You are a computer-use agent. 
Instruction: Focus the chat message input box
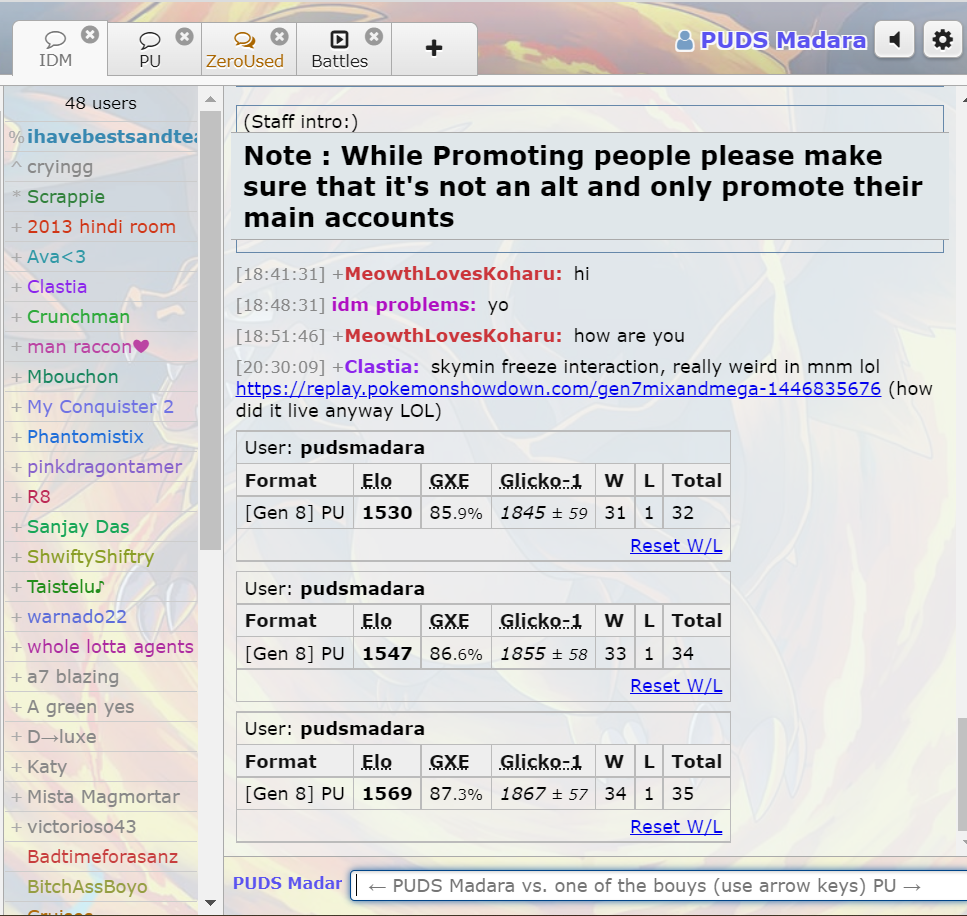click(660, 886)
